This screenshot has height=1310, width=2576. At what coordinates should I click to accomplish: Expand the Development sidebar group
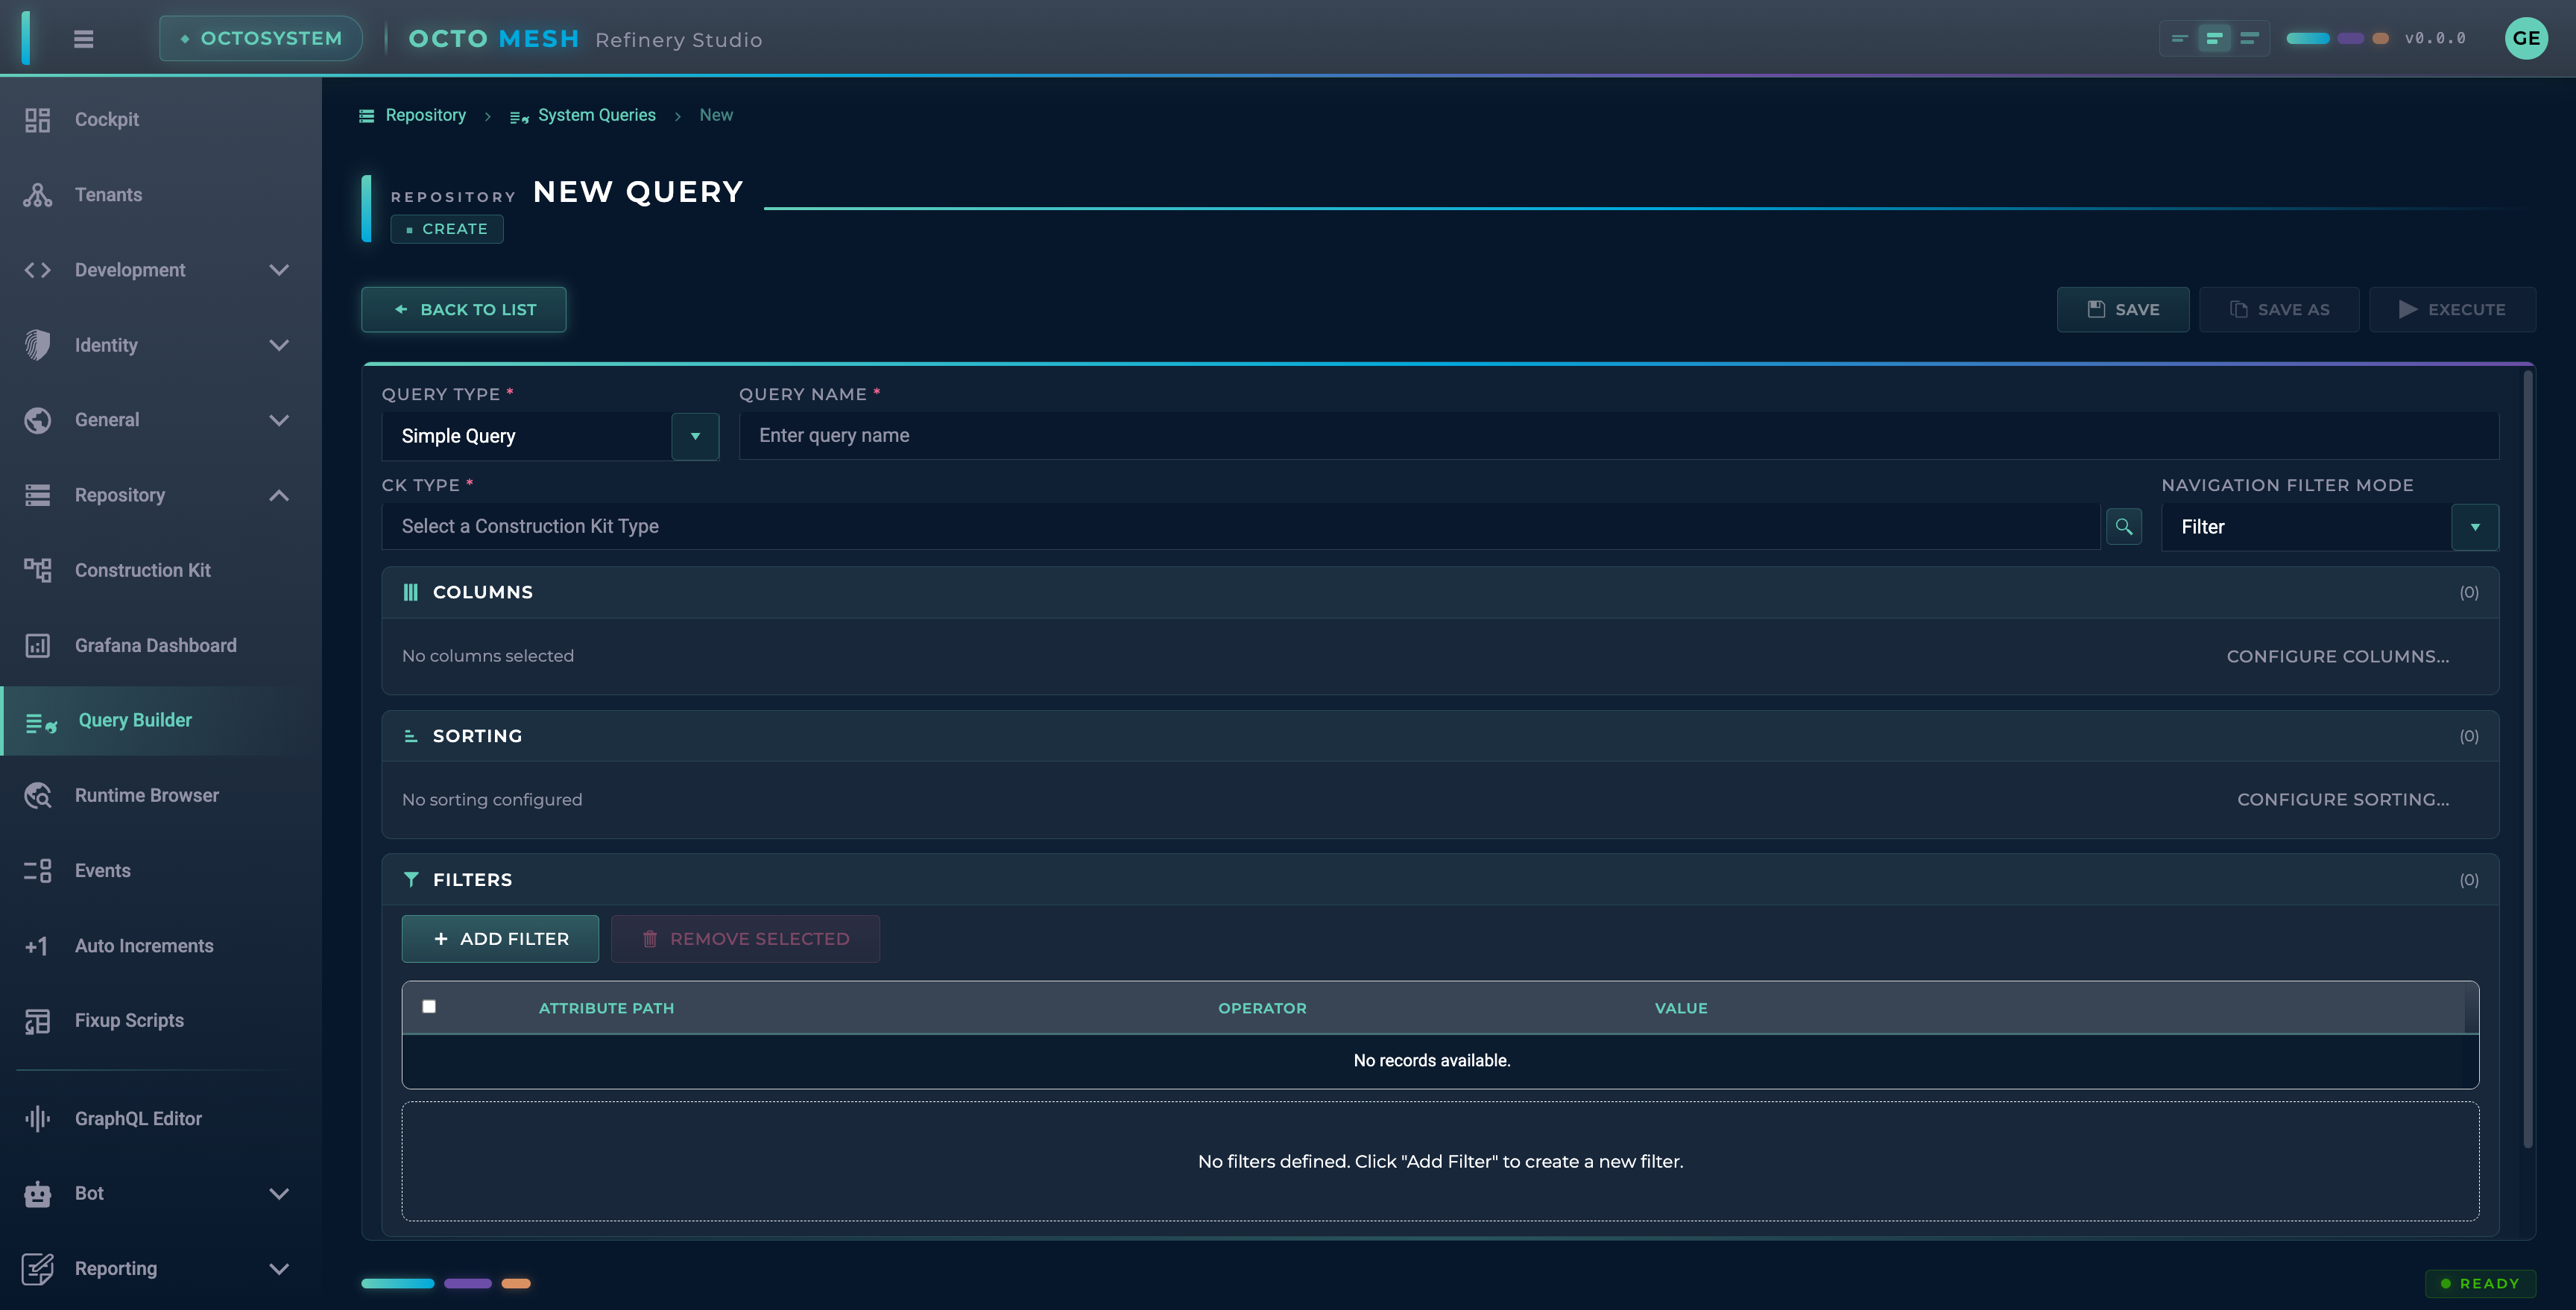tap(279, 270)
